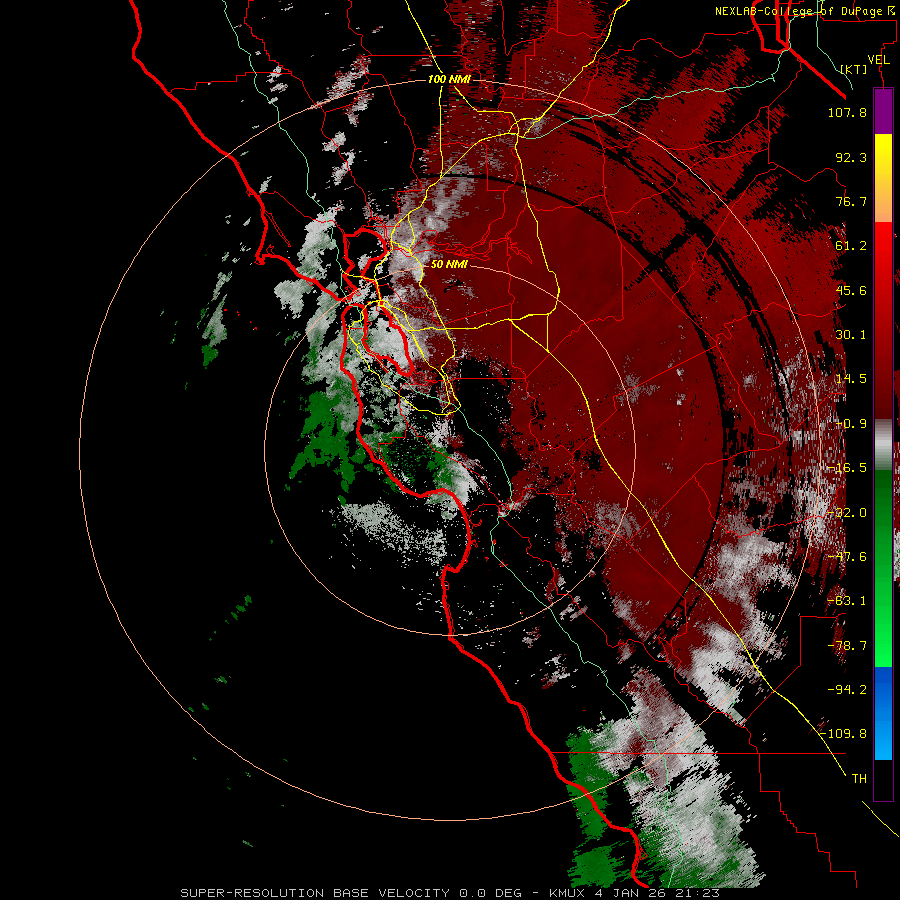Select the -32.0 value on velocity scale
900x900 pixels.
pos(847,513)
